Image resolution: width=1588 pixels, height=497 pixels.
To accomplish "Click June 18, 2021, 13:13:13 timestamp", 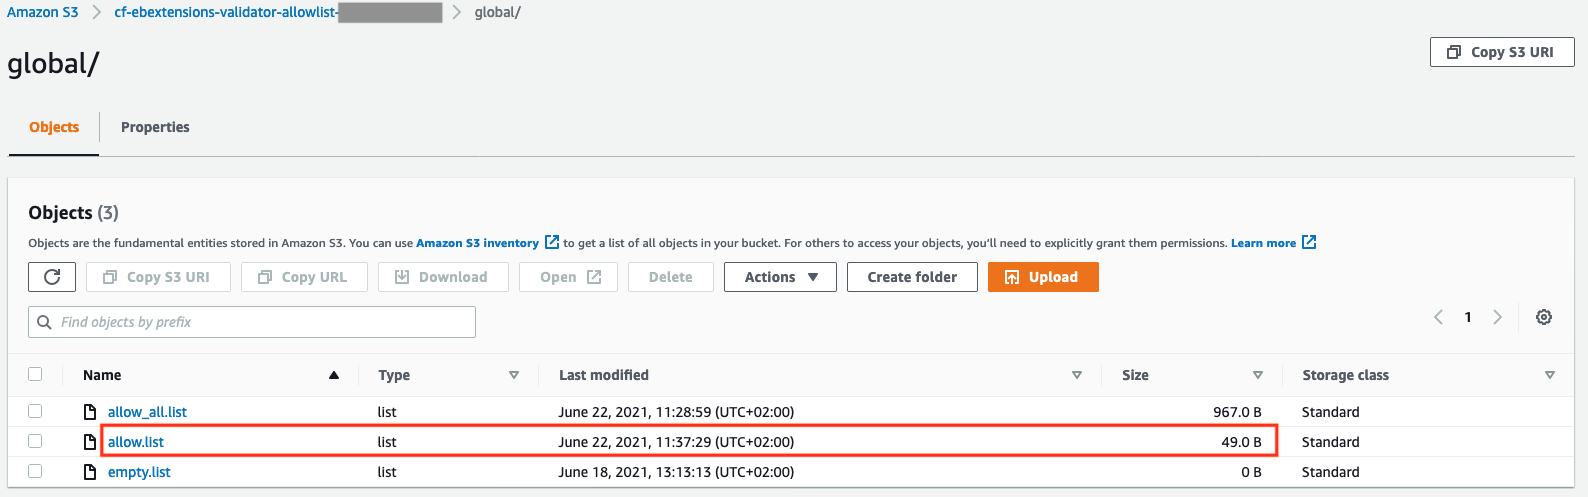I will 676,472.
